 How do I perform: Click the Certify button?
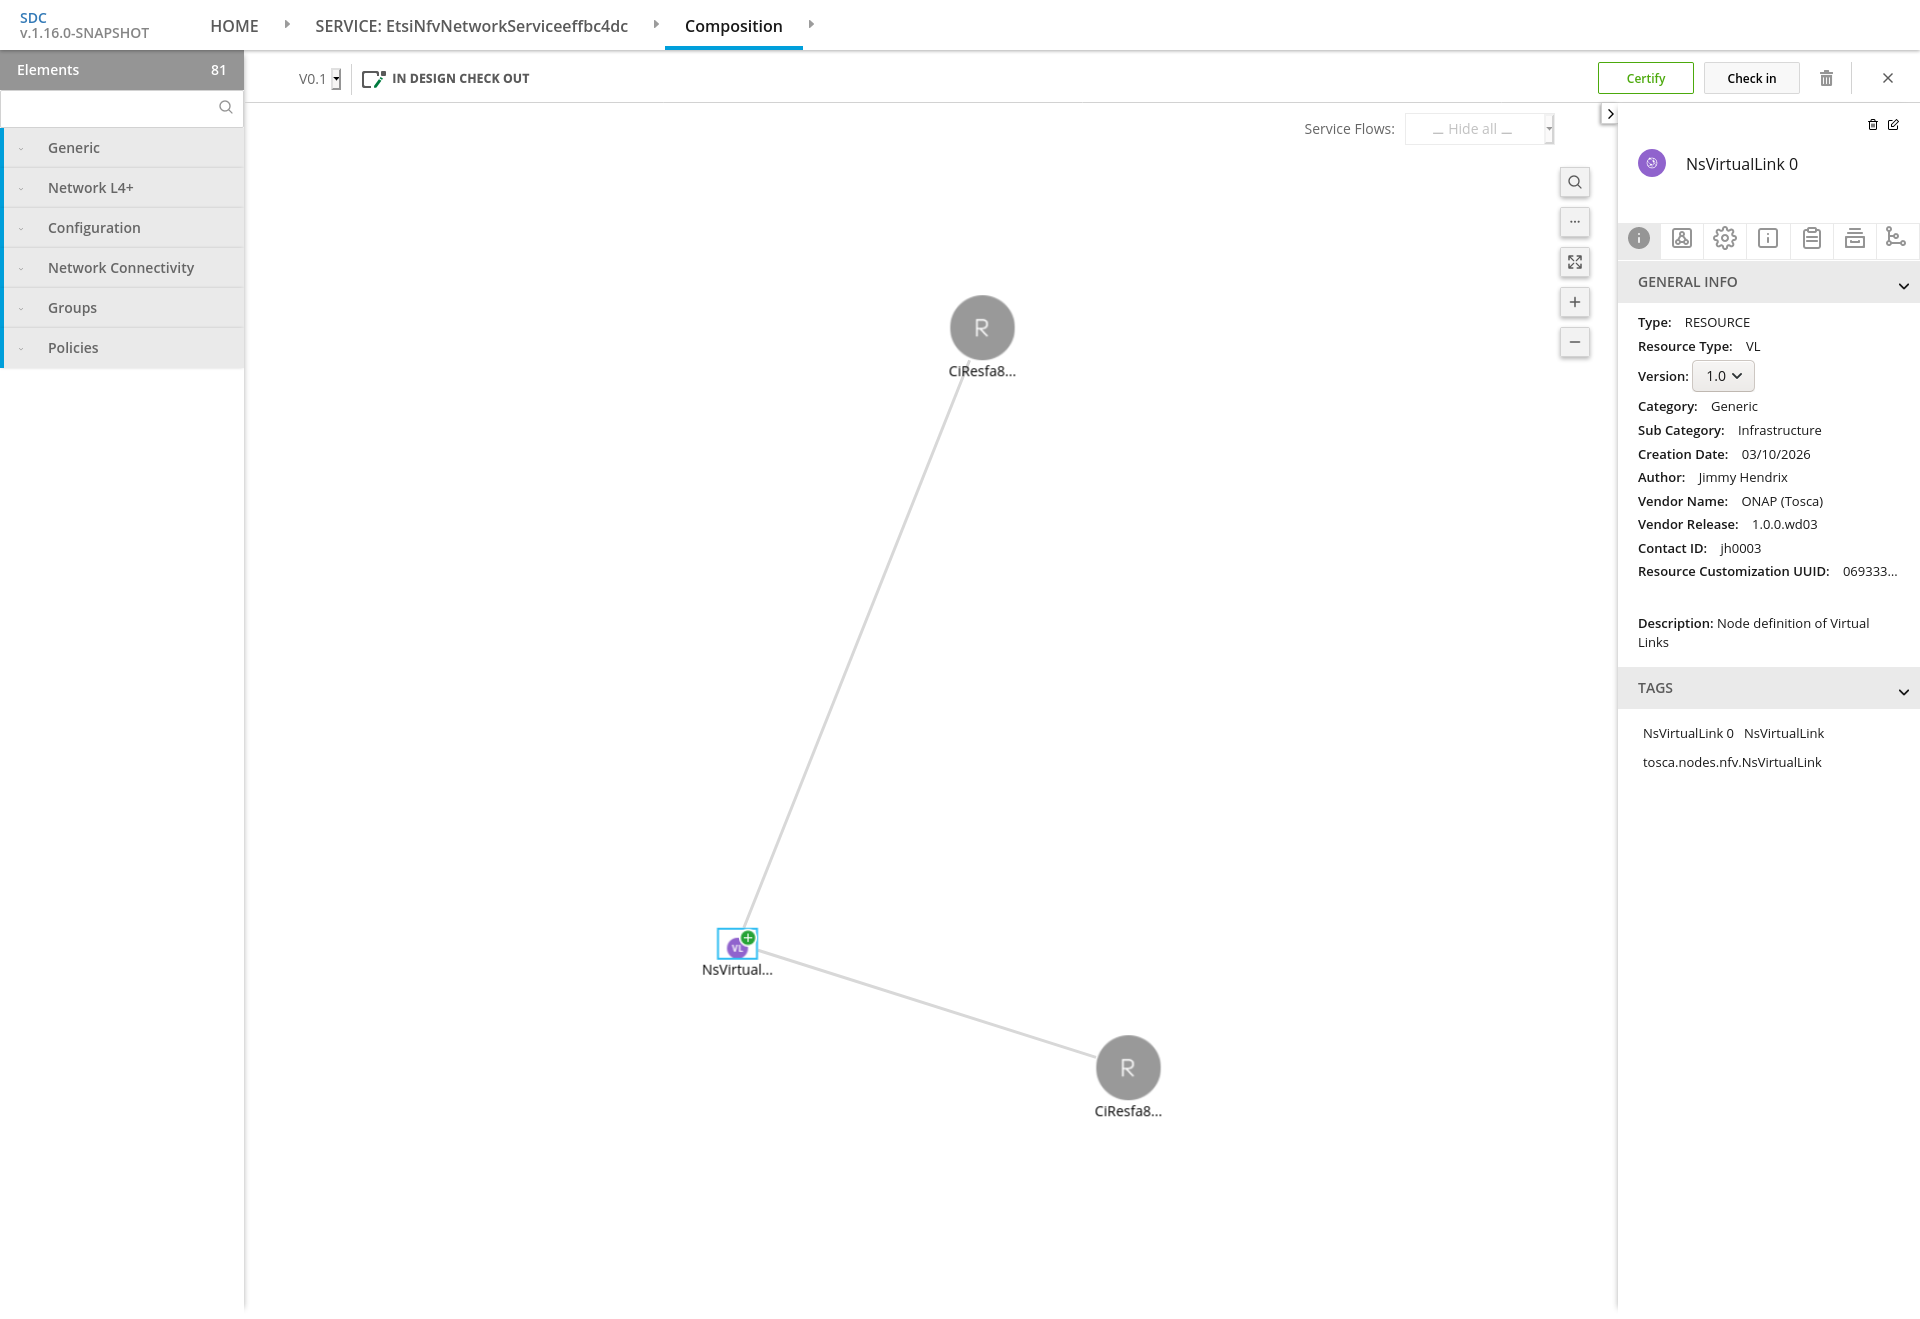(x=1645, y=78)
